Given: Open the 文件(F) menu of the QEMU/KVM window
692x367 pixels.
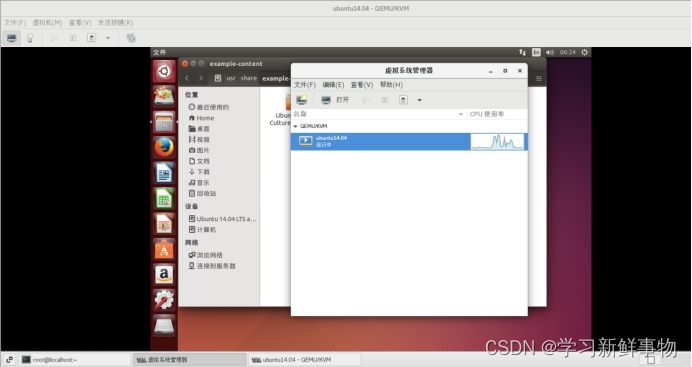Looking at the screenshot, I should (x=15, y=22).
